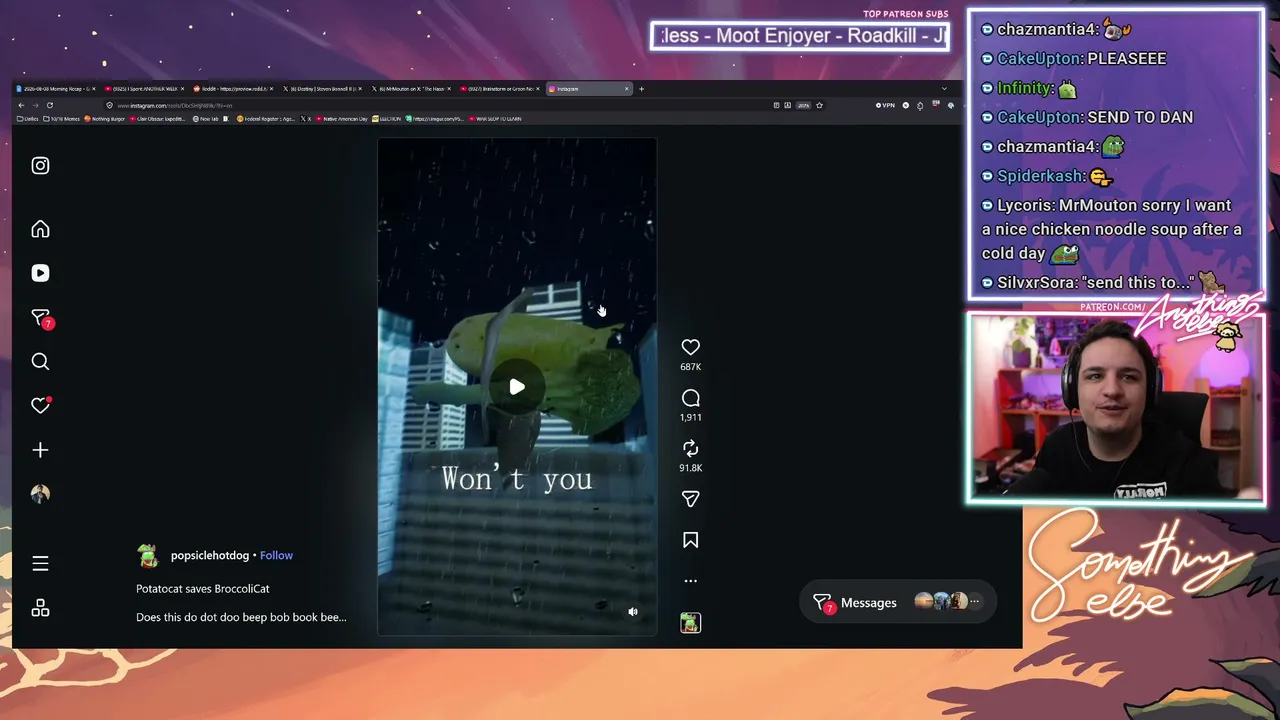
Task: Expand the tab search dropdown arrow
Action: (x=944, y=89)
